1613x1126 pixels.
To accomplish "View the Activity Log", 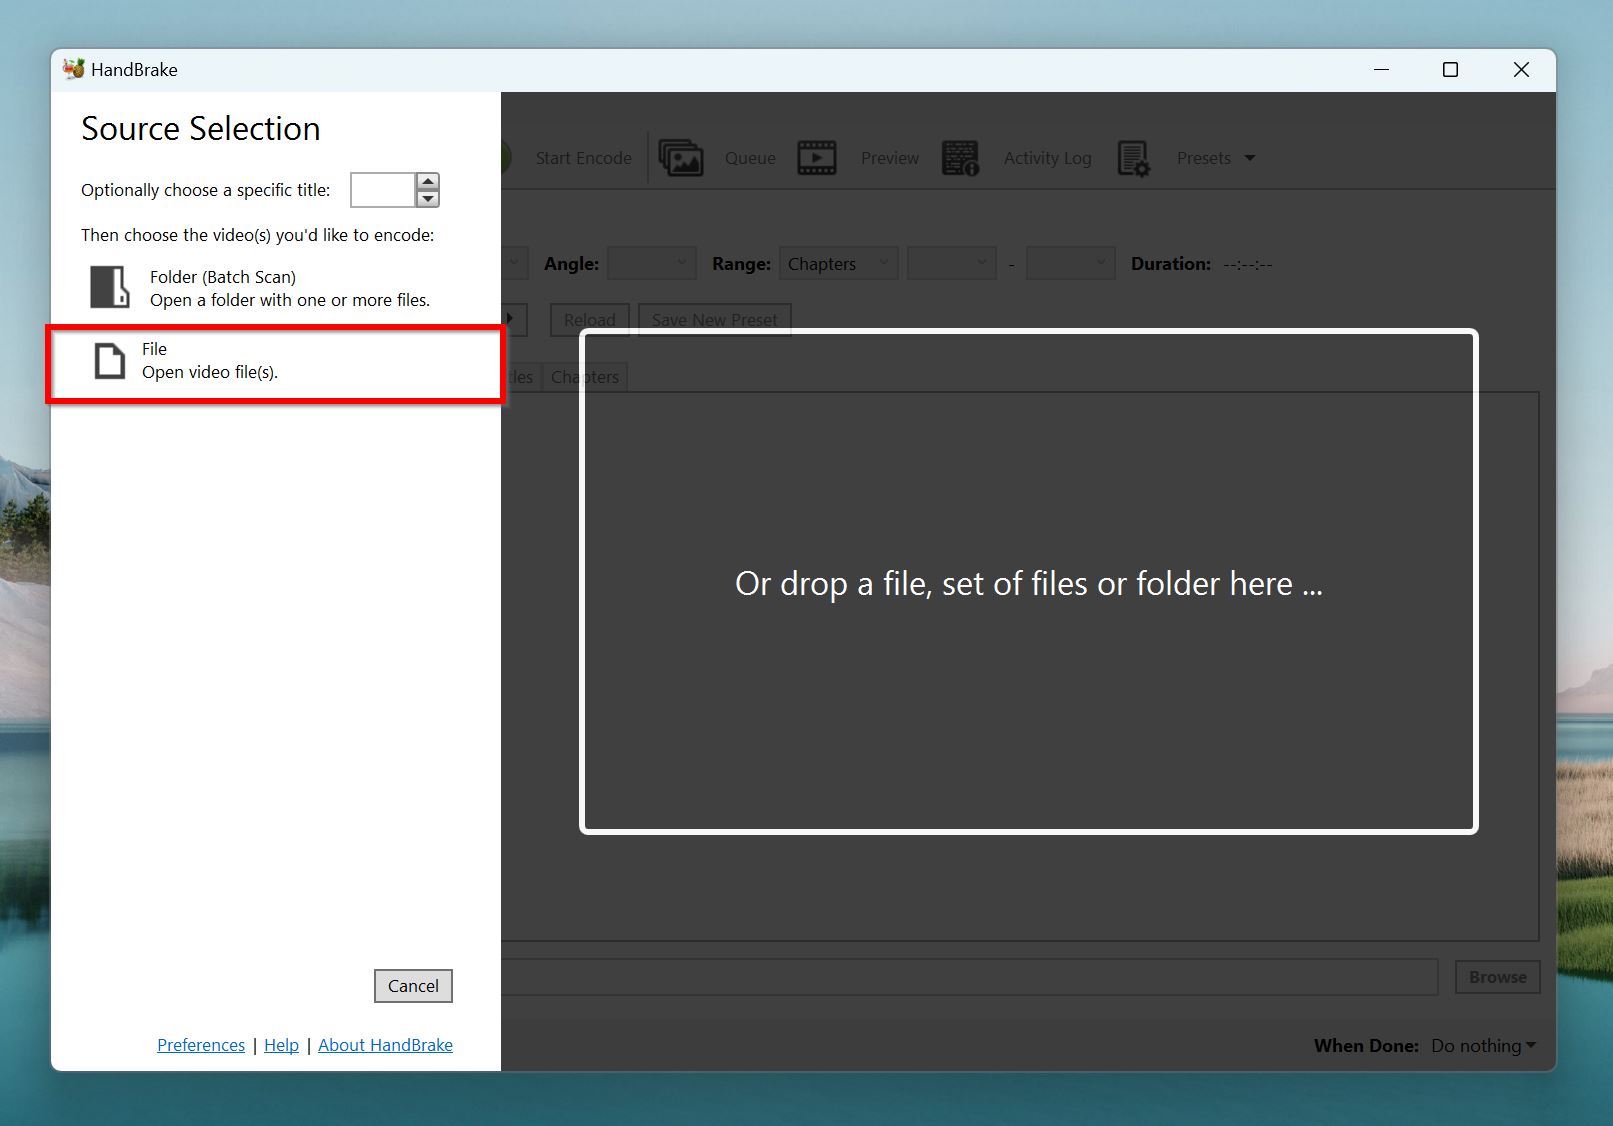I will coord(1046,157).
